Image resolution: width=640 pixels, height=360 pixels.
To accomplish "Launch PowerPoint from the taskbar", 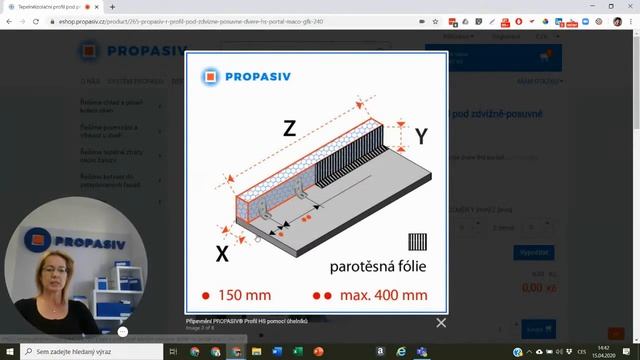I will pos(319,351).
